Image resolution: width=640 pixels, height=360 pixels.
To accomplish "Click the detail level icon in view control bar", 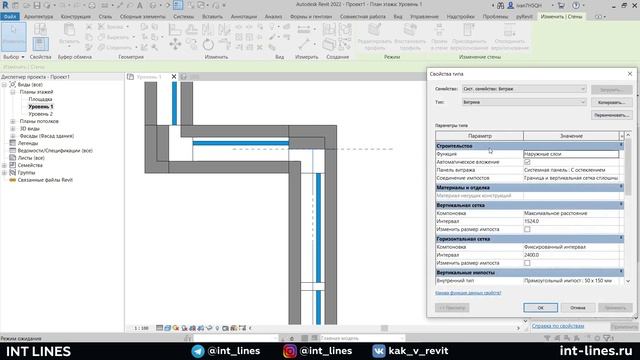I will (160, 328).
